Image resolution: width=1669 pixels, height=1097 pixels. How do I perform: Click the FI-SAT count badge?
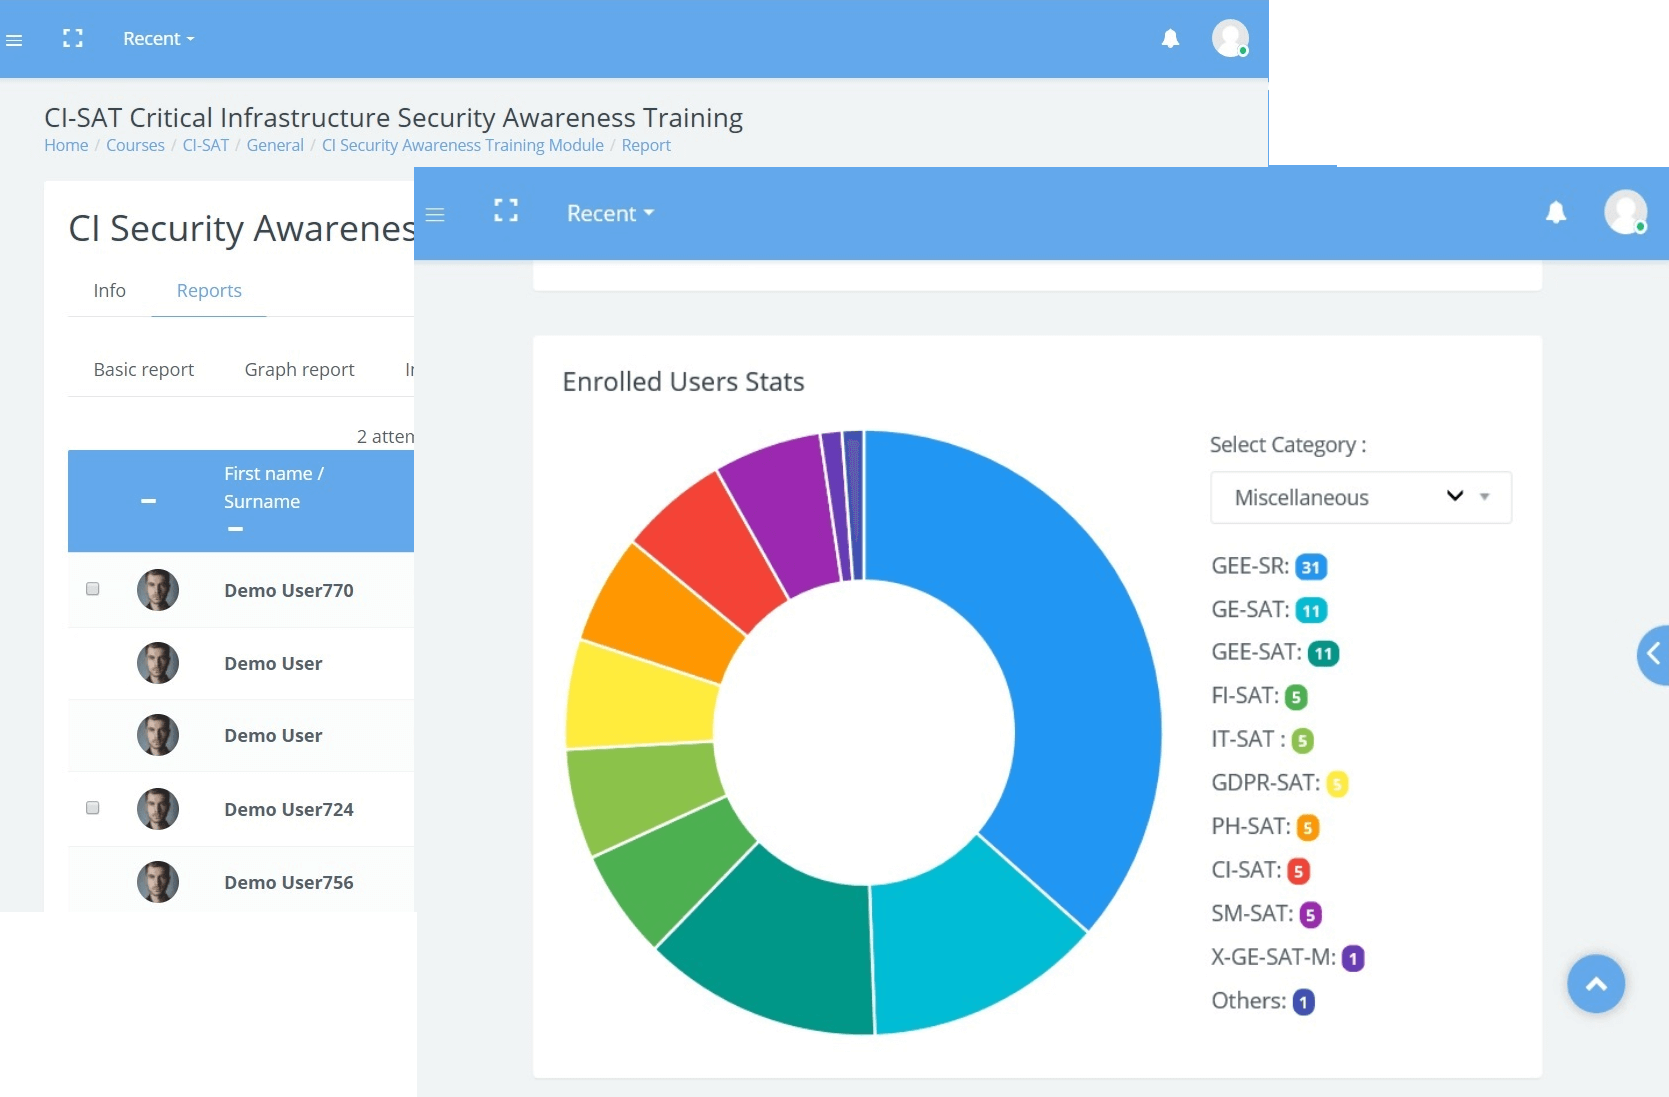click(x=1296, y=697)
